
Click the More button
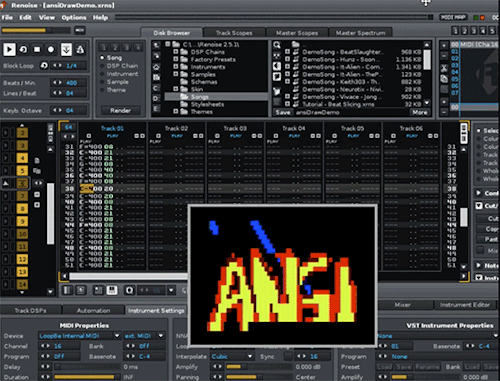(420, 112)
